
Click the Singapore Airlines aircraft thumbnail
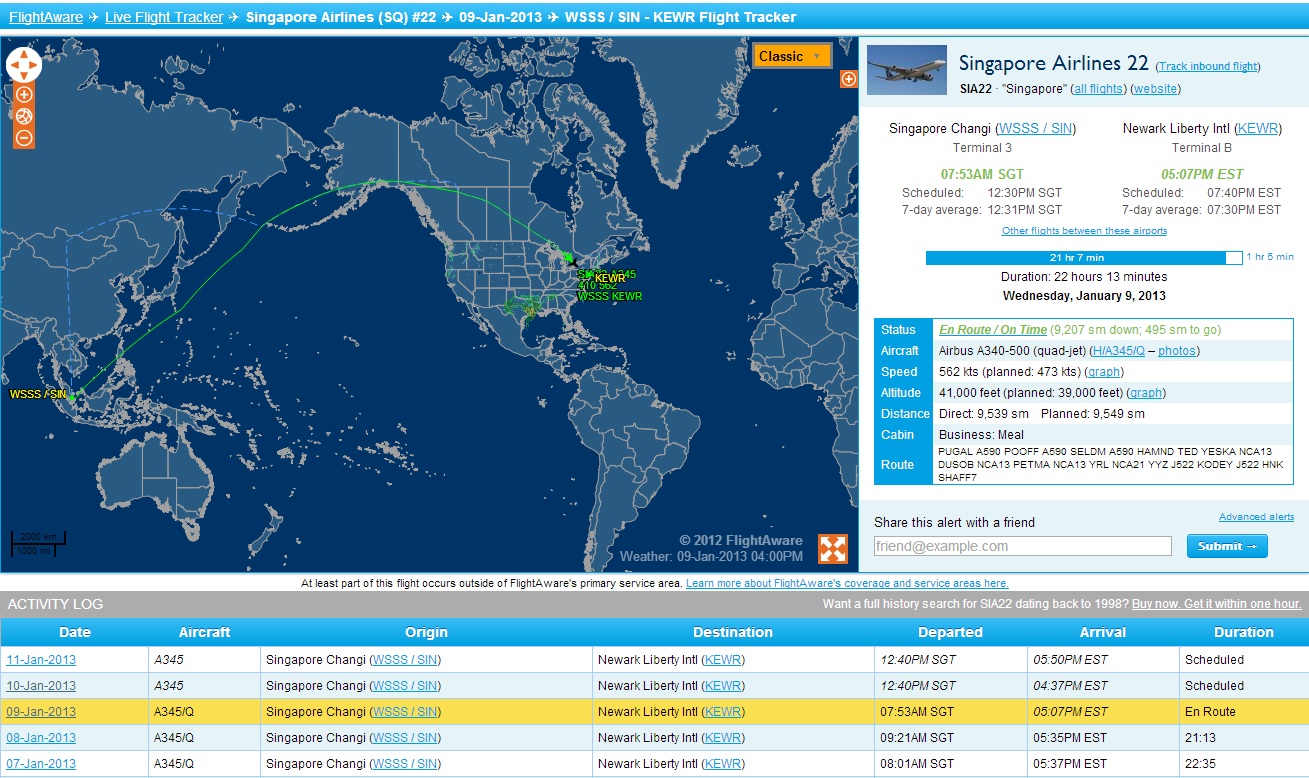coord(906,70)
